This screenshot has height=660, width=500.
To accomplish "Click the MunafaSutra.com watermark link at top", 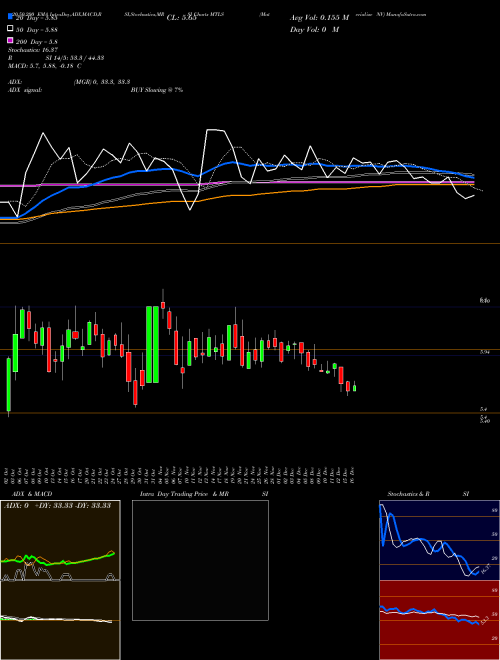I will click(406, 14).
